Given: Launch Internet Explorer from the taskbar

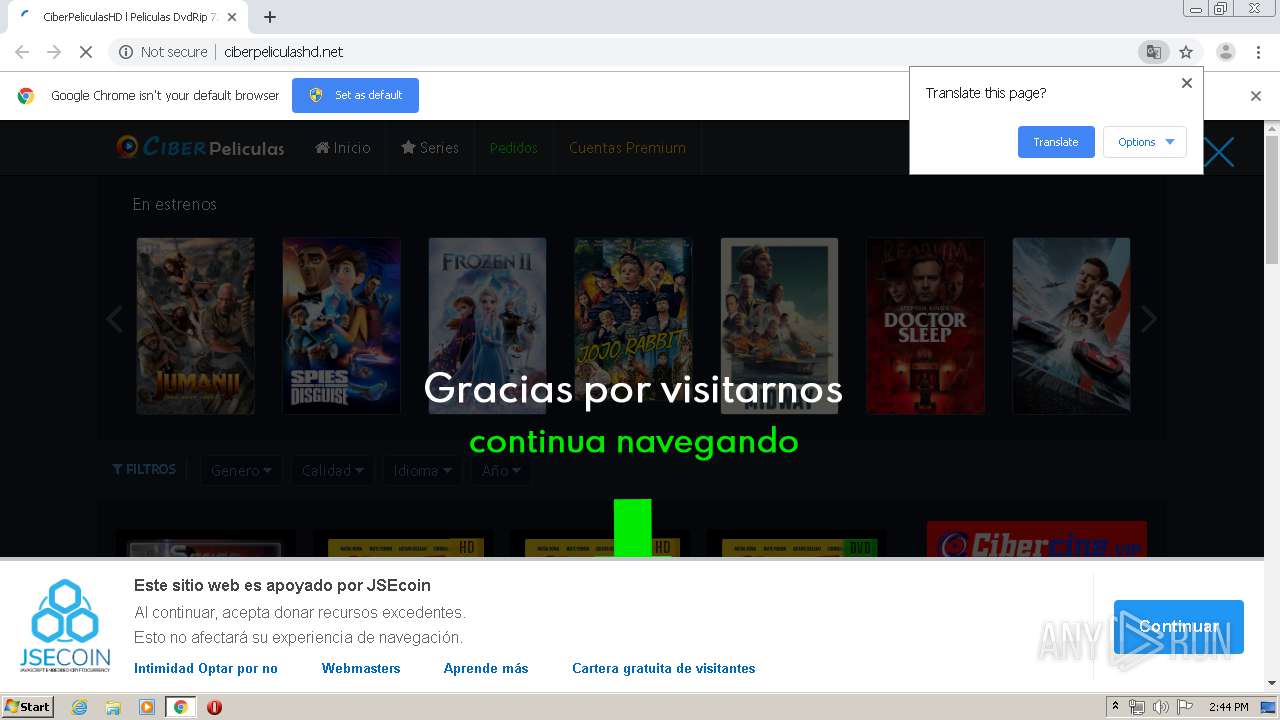Looking at the screenshot, I should point(79,707).
